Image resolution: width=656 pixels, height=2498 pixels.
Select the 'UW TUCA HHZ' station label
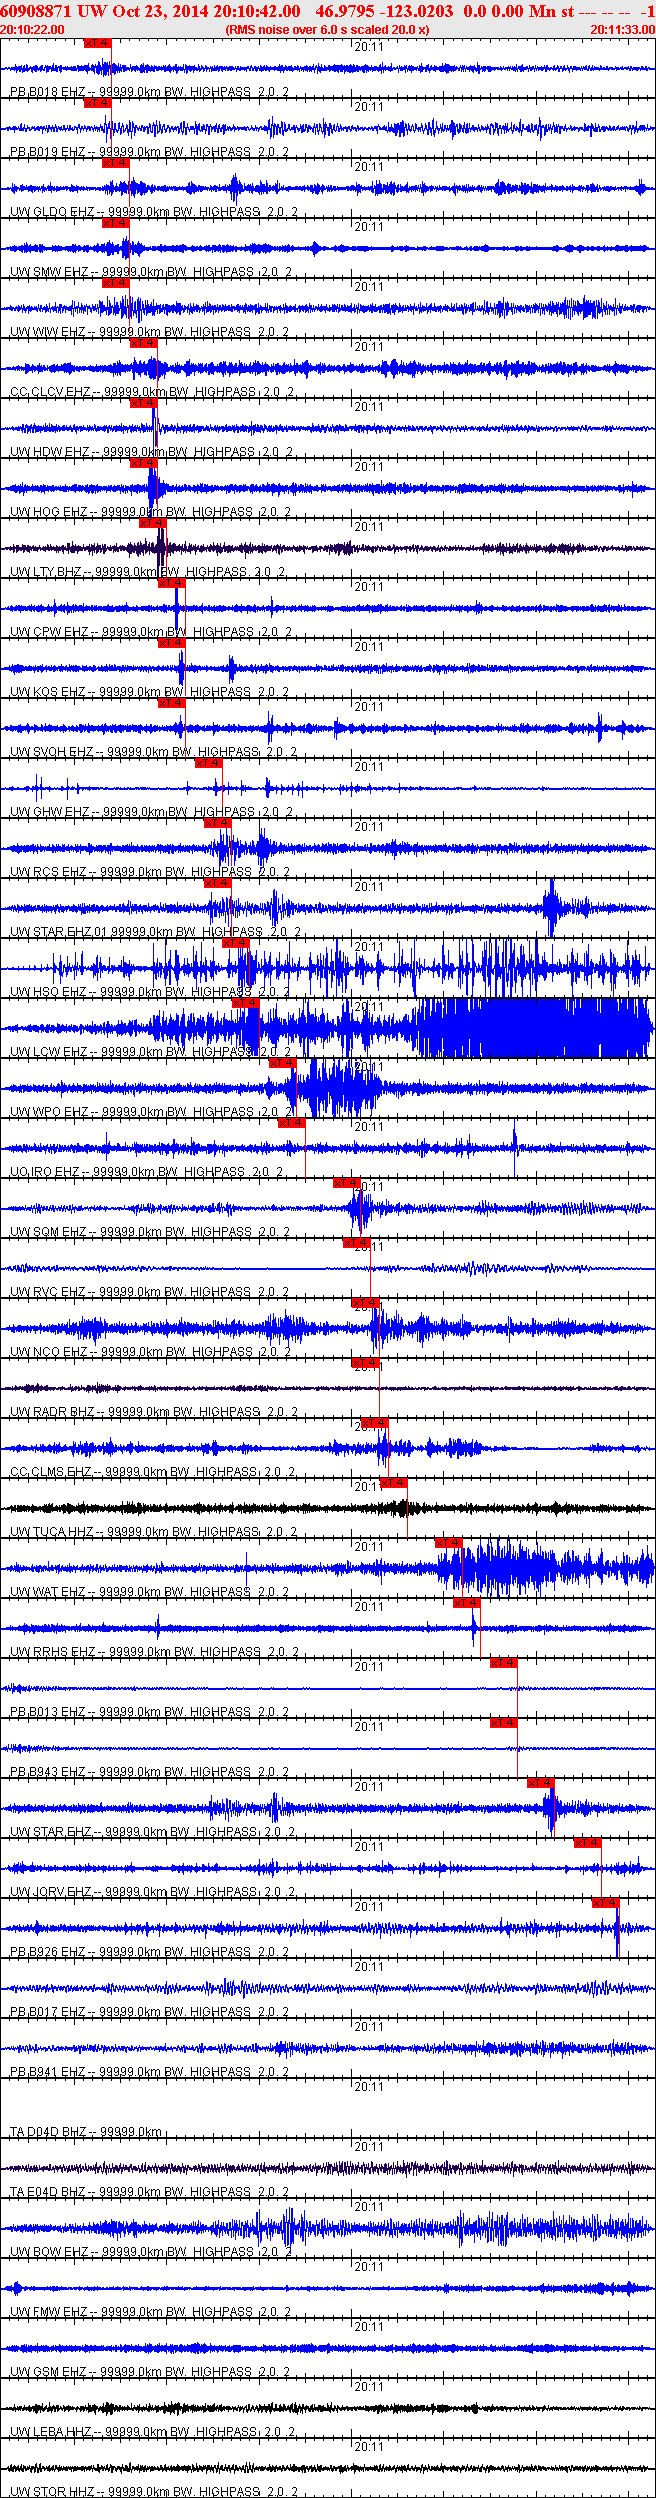[52, 1532]
